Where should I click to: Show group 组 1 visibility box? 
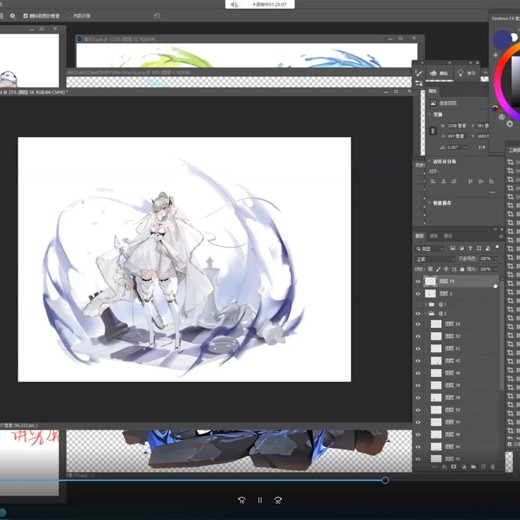point(418,304)
